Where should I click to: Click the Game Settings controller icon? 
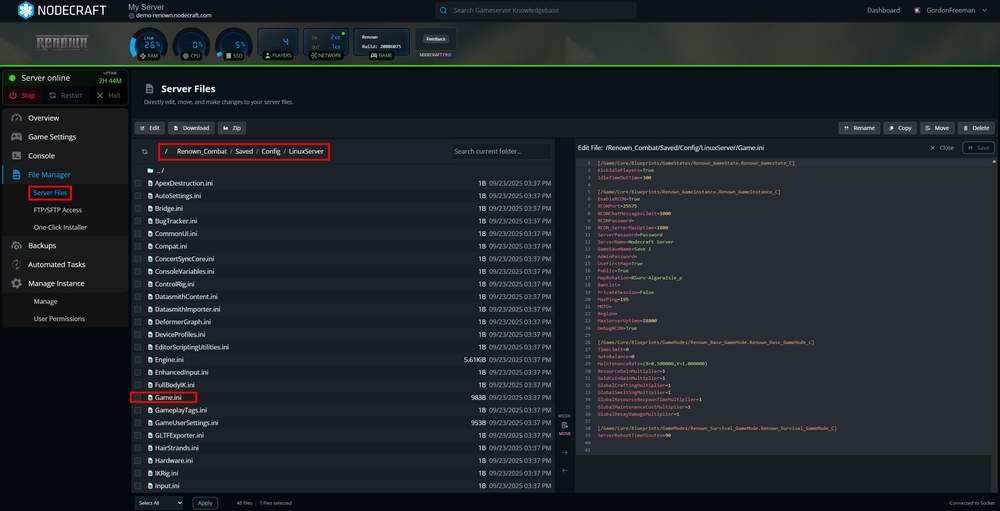tap(17, 137)
